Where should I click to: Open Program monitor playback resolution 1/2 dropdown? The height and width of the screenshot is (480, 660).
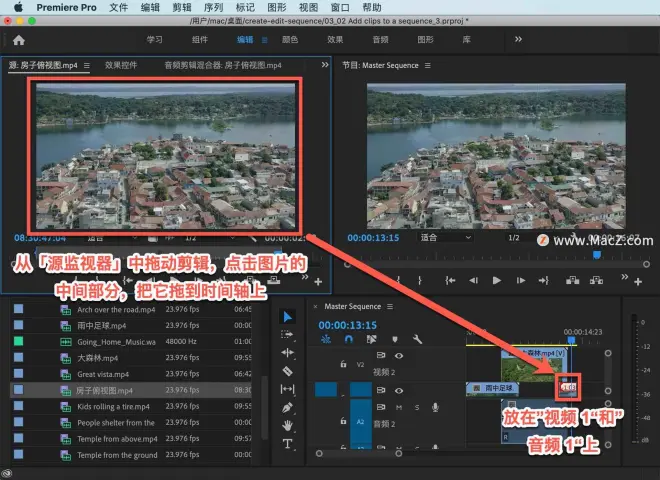pos(514,237)
